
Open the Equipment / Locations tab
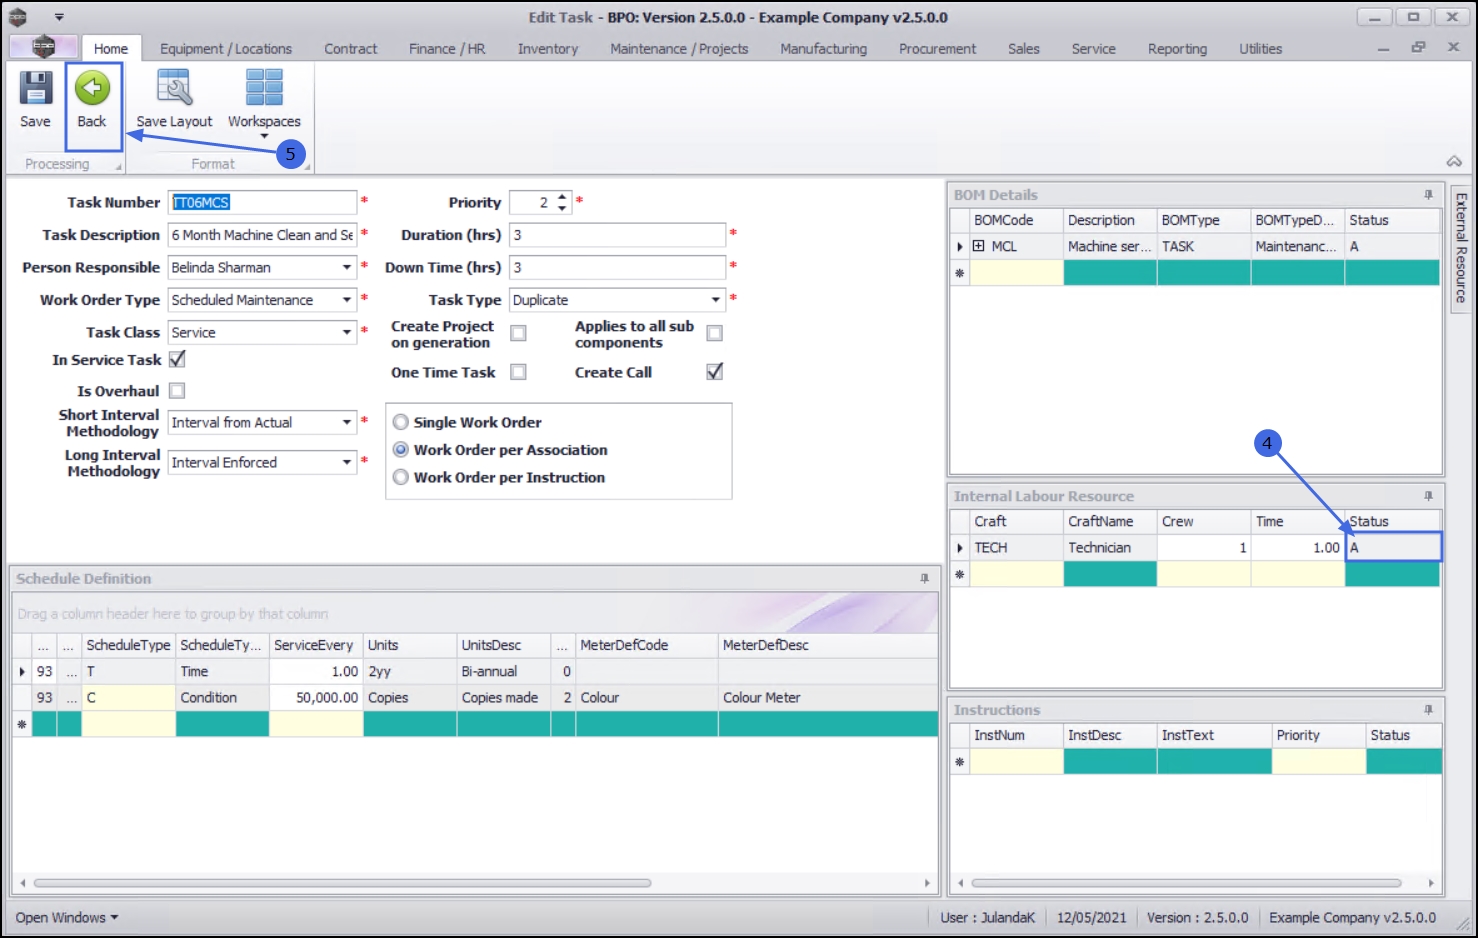tap(226, 48)
